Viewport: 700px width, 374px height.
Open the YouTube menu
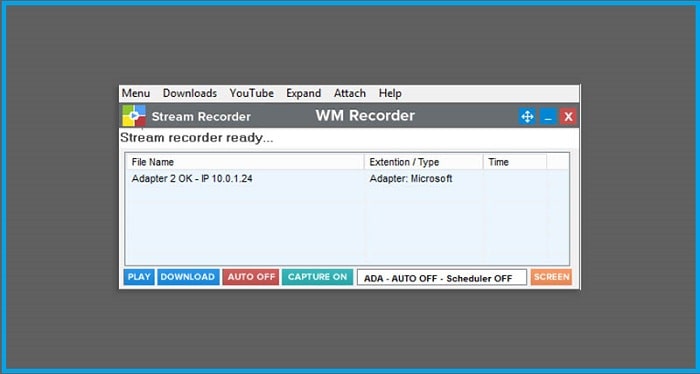point(252,93)
